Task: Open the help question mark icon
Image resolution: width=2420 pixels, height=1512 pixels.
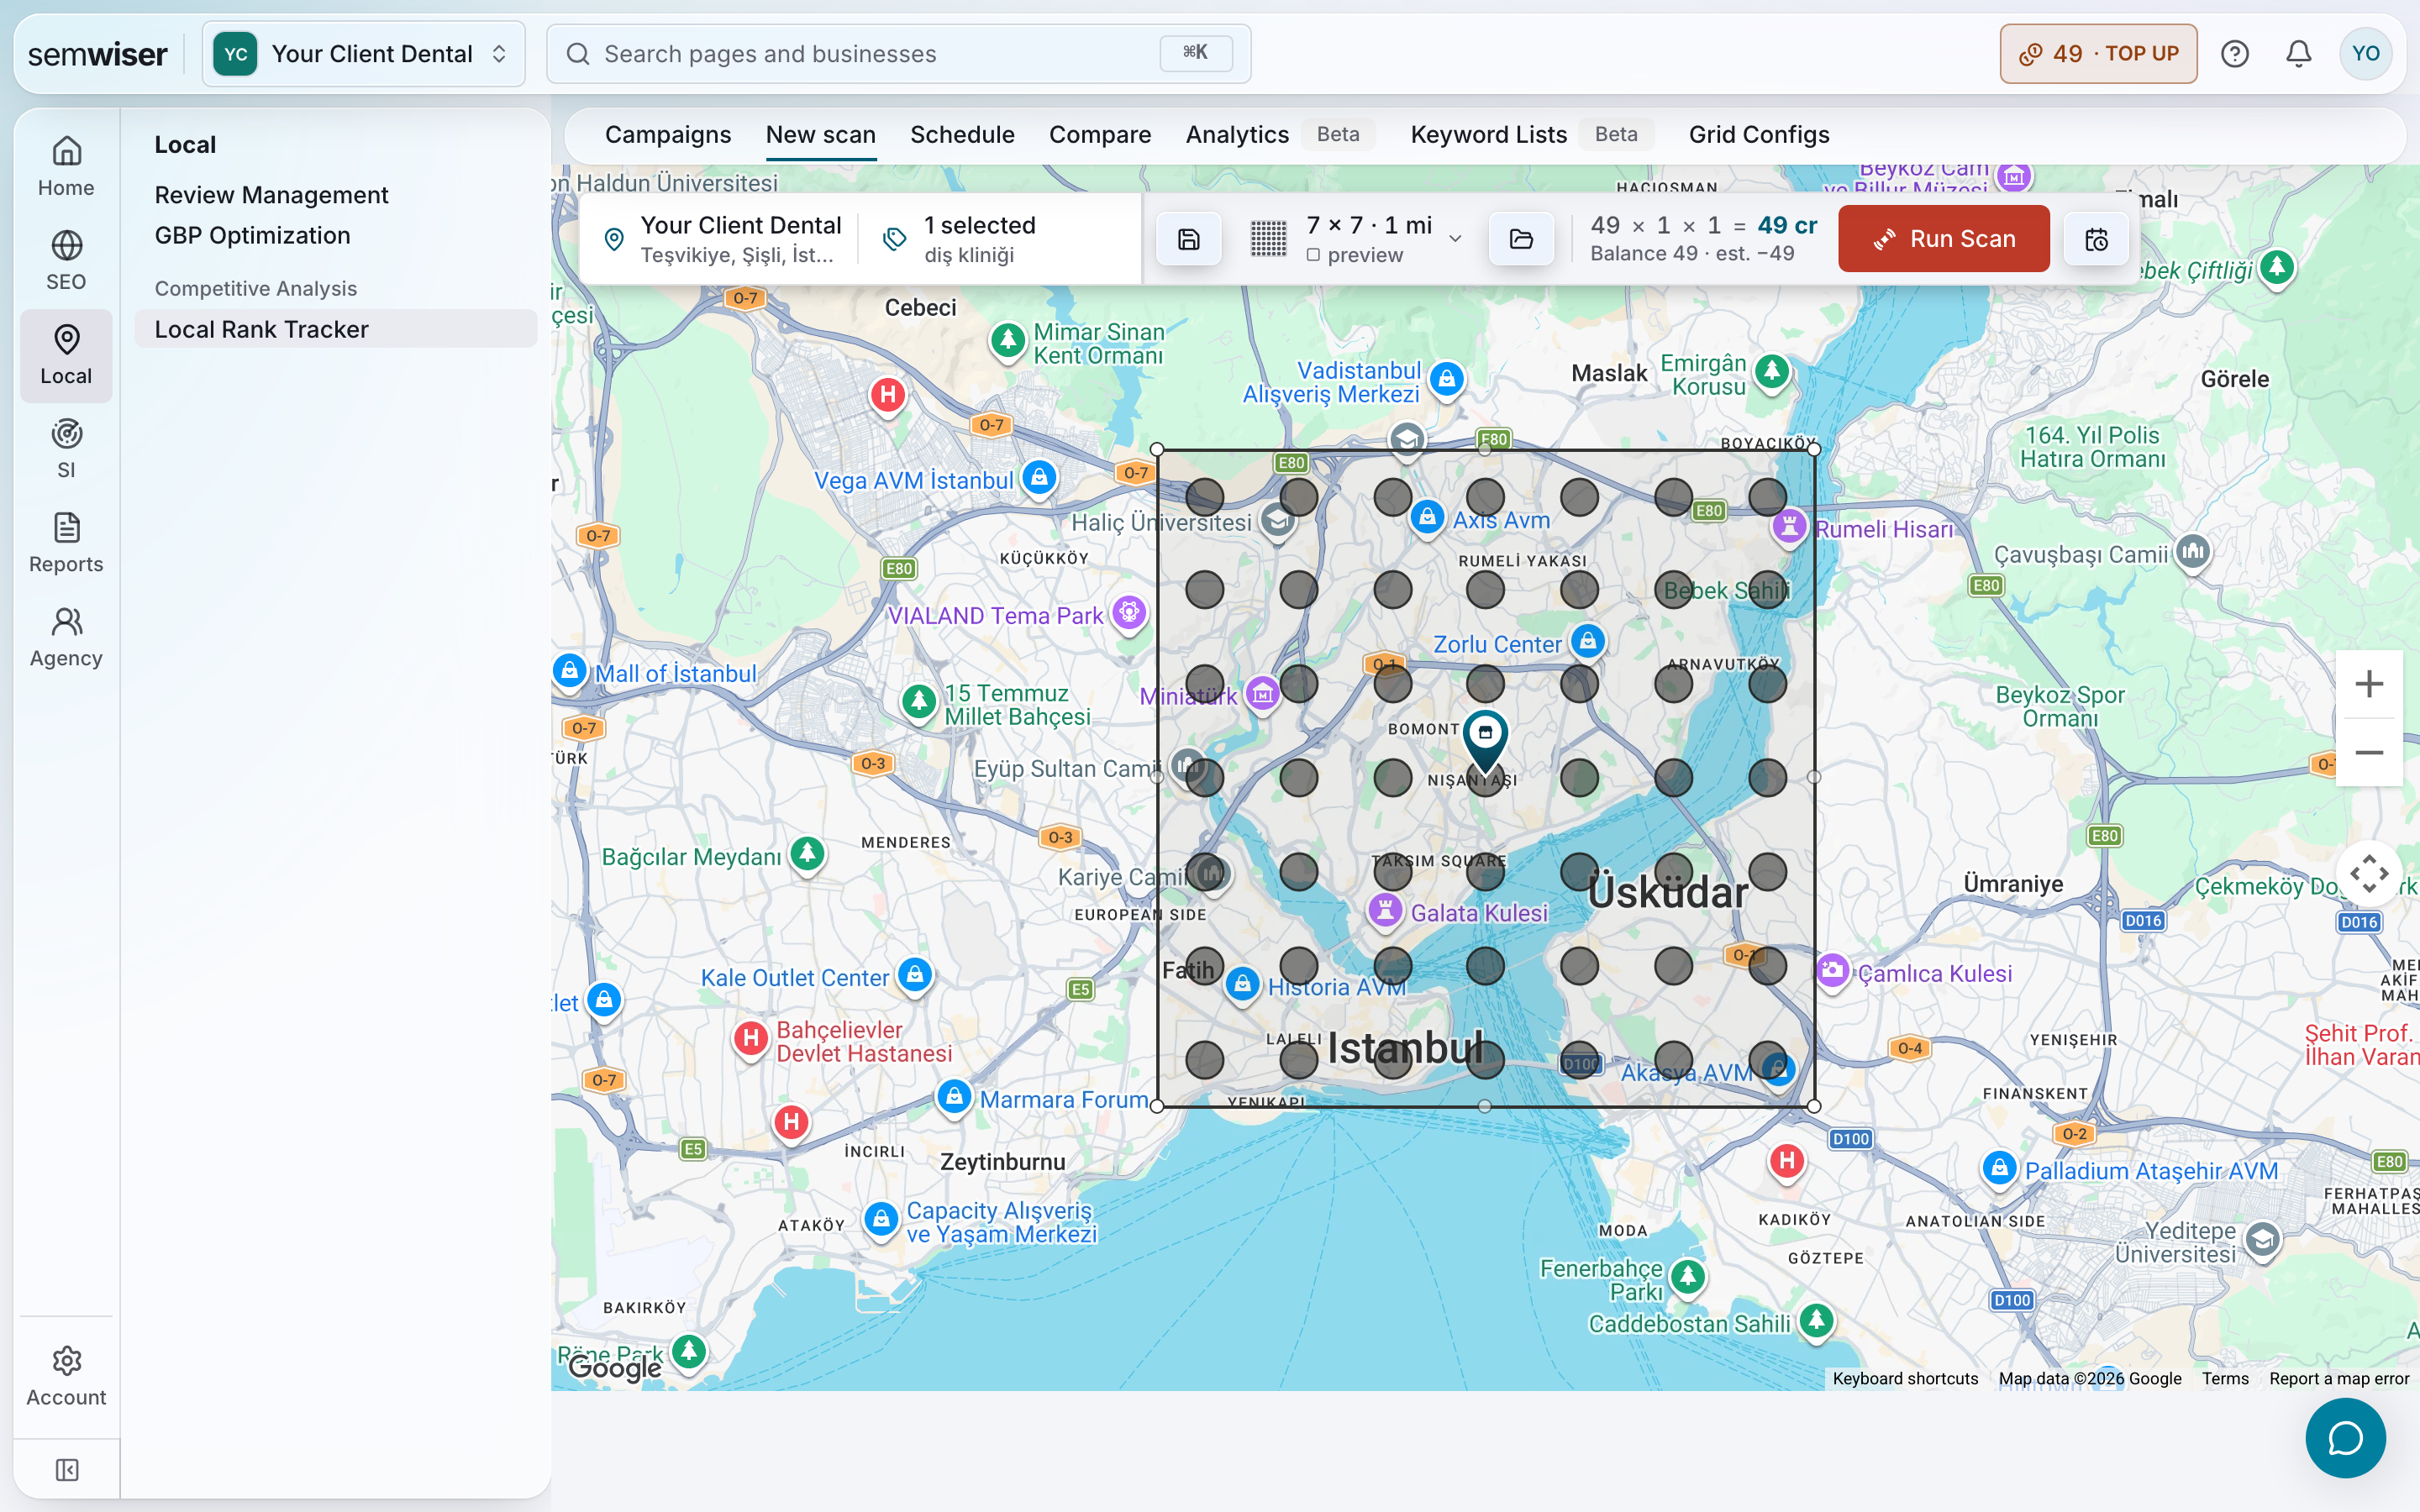Action: click(2234, 54)
